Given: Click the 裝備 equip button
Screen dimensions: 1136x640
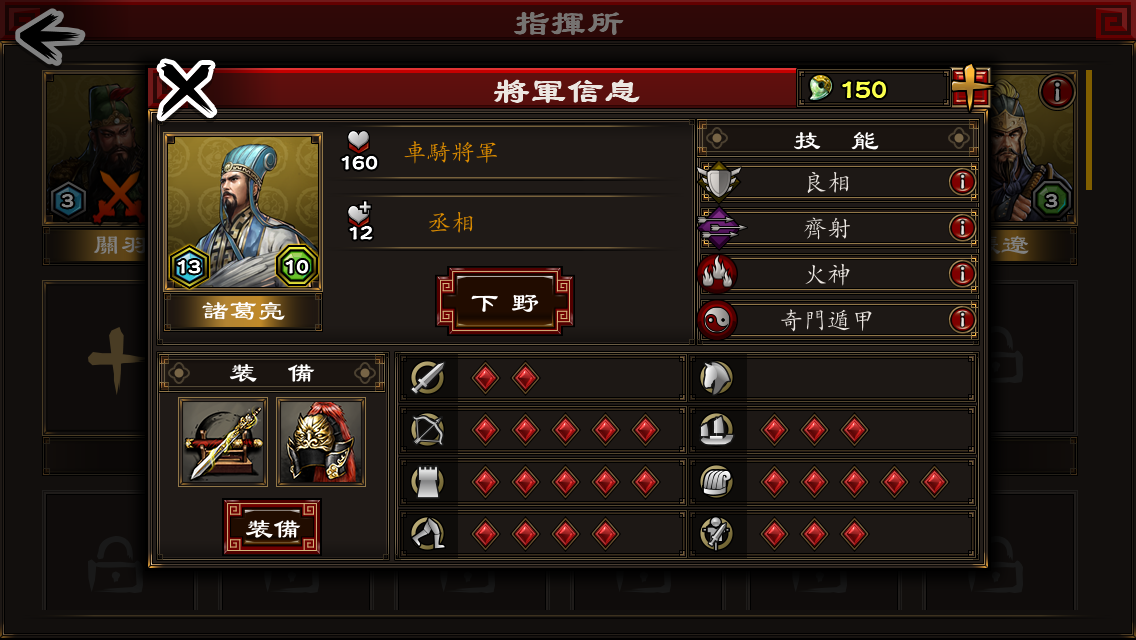Looking at the screenshot, I should point(272,528).
